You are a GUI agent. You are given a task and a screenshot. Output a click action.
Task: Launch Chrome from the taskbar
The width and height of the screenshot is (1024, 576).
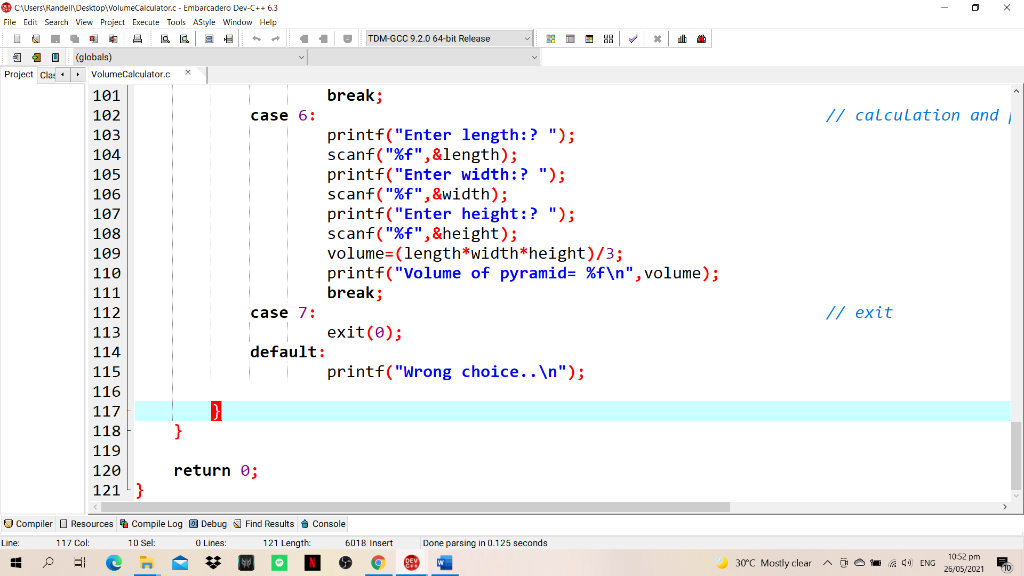tap(379, 562)
